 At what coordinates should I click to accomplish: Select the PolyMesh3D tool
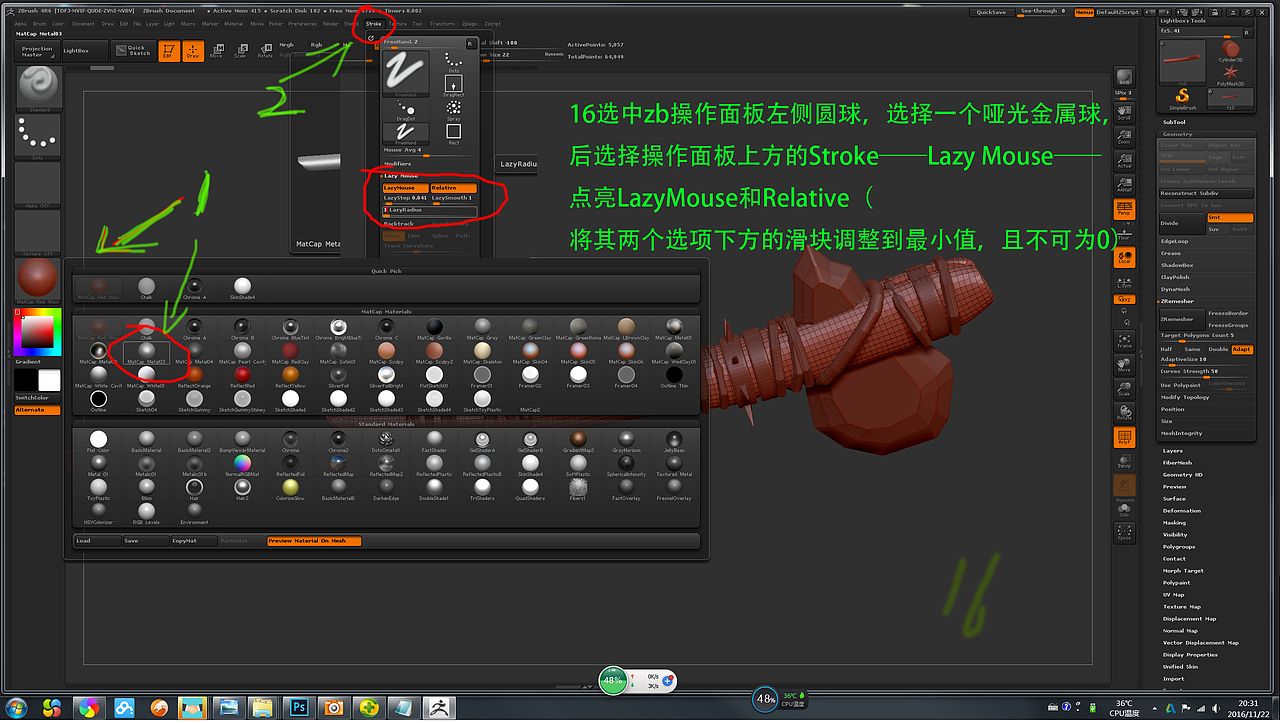pos(1230,75)
